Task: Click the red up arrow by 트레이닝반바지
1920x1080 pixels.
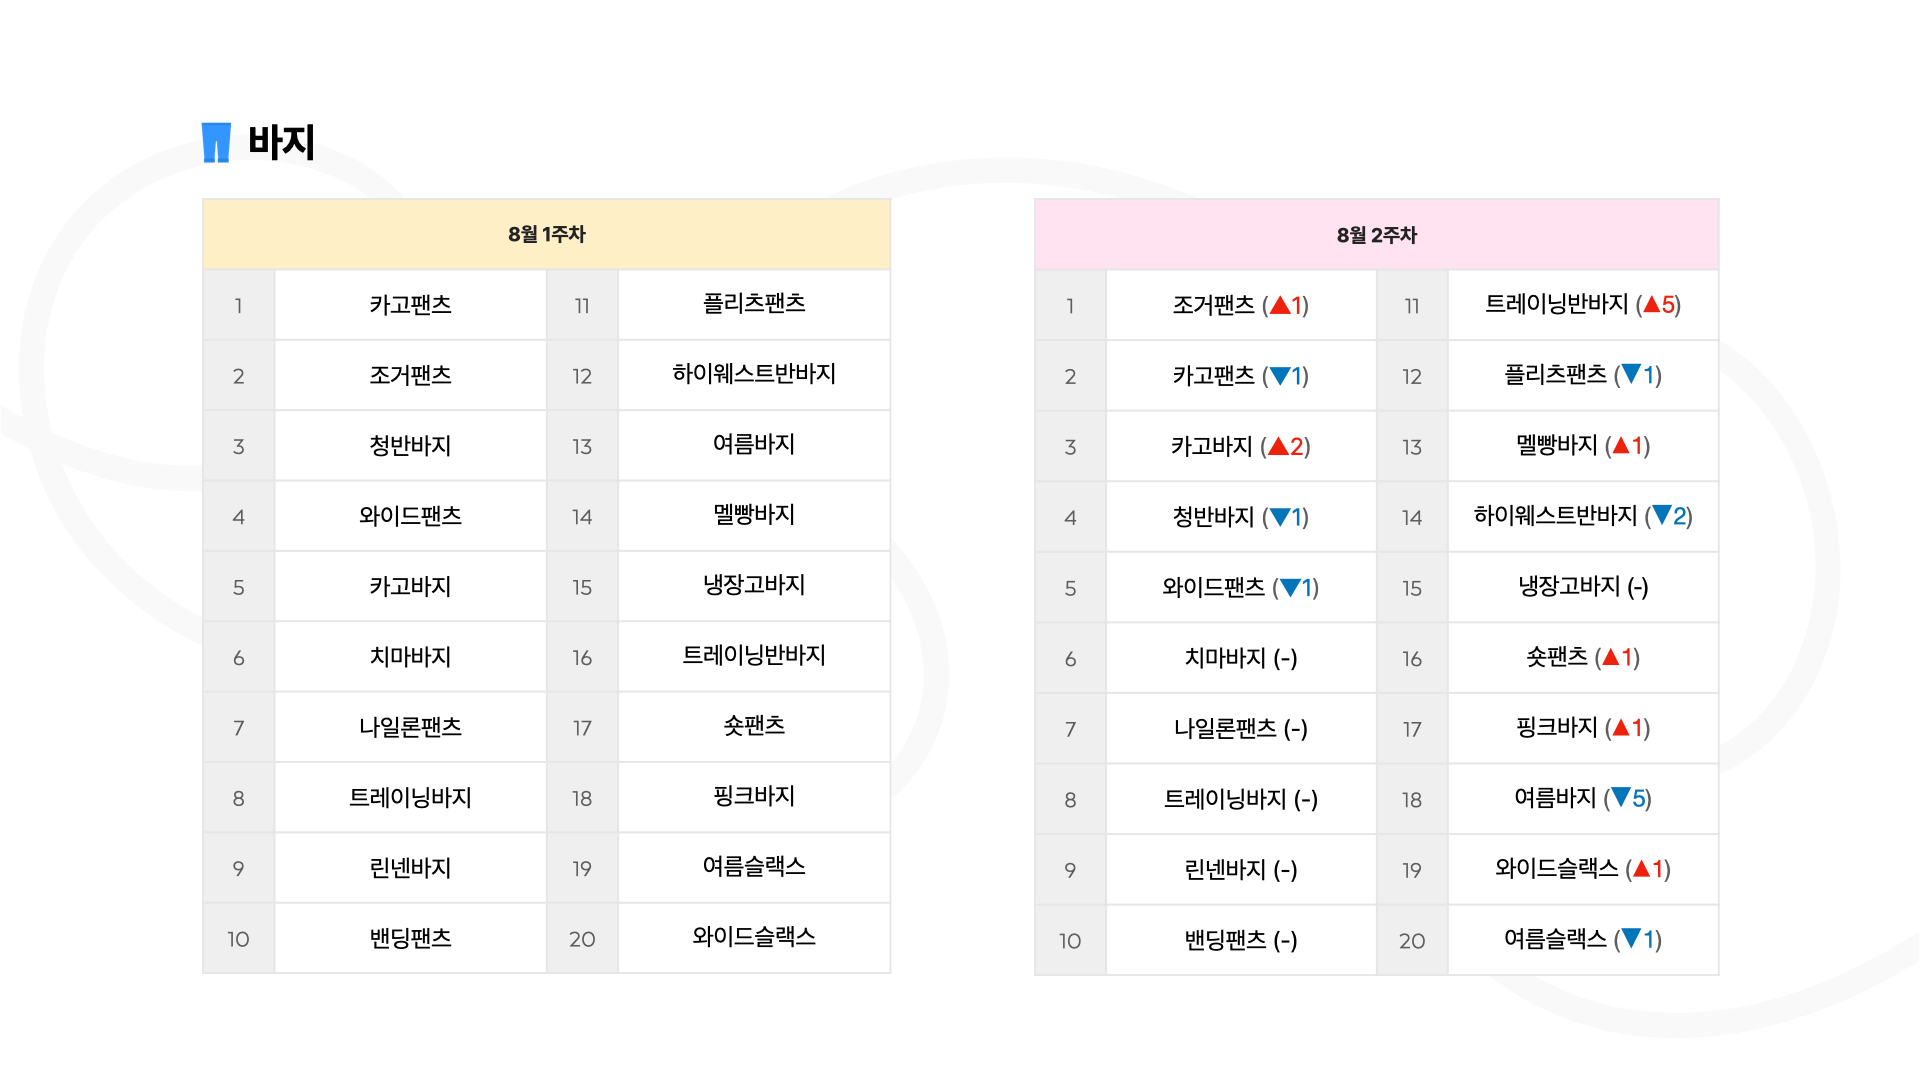Action: pos(1652,304)
